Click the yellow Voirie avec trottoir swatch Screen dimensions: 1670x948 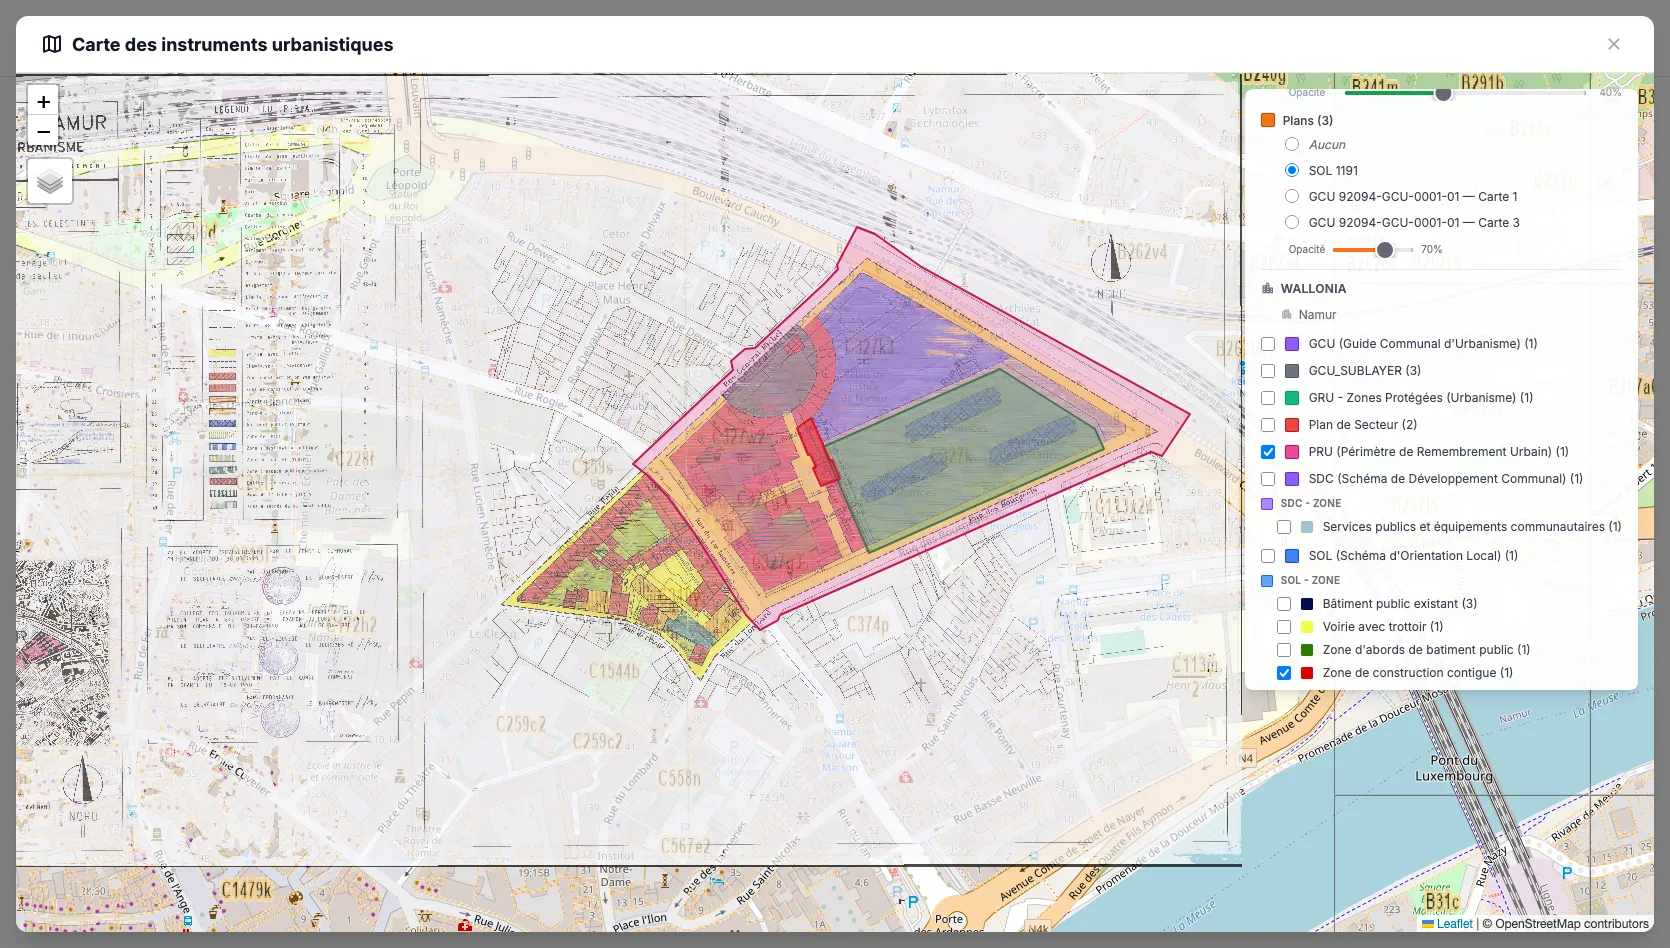[1307, 627]
